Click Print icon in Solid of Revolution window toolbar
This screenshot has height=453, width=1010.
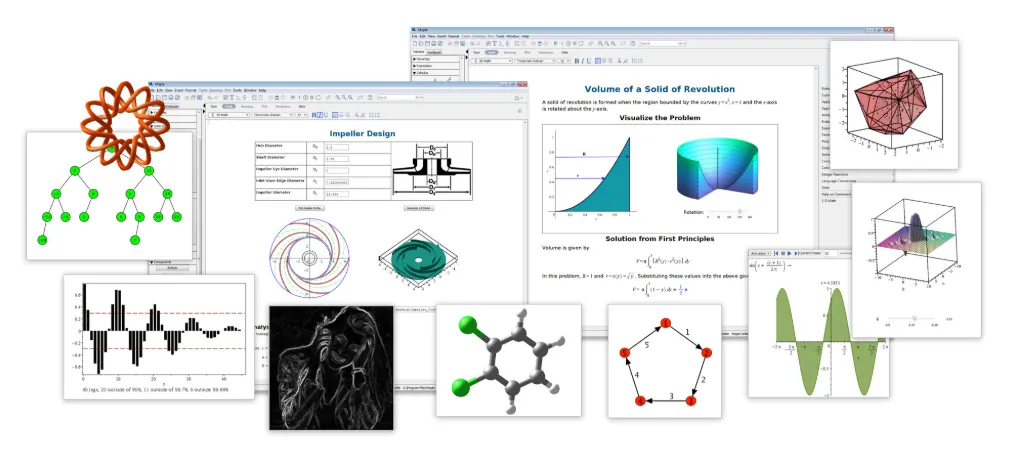[434, 43]
